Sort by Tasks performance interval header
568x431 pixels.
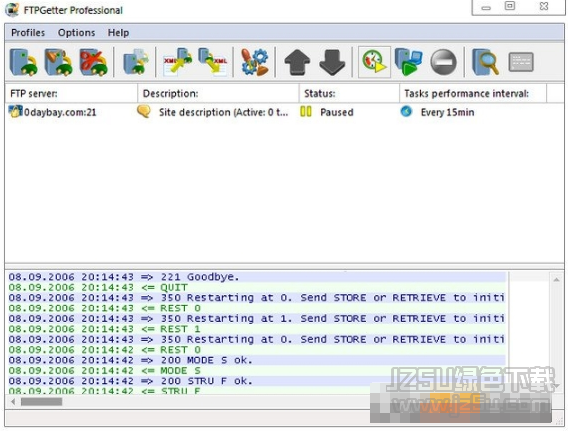[x=473, y=93]
